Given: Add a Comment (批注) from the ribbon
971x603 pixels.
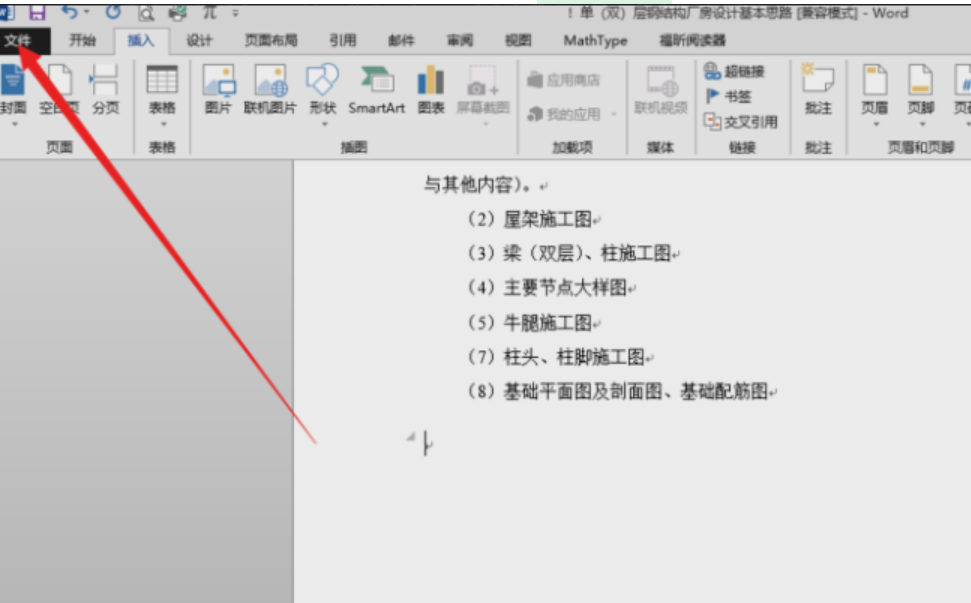Looking at the screenshot, I should pyautogui.click(x=818, y=89).
